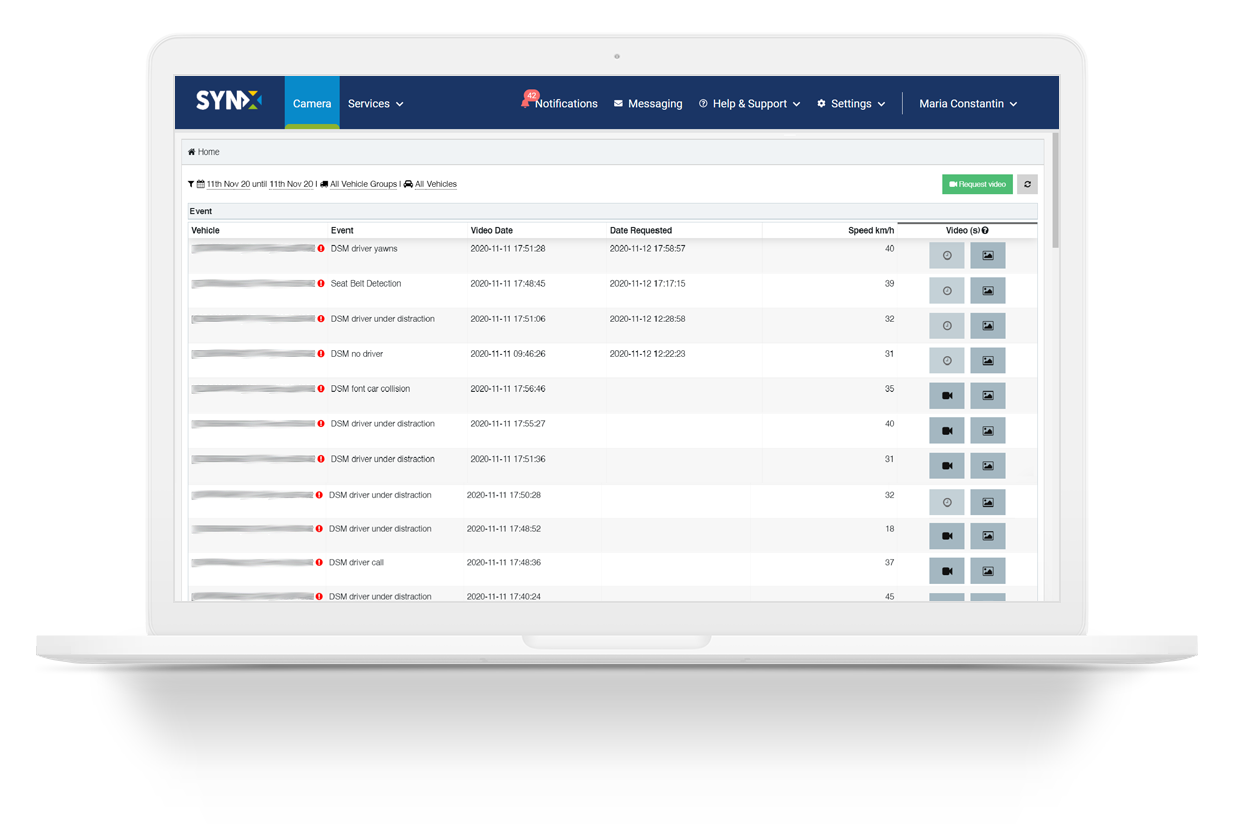The image size is (1241, 830).
Task: Open image for the 17:50:28 distraction event
Action: tap(988, 502)
